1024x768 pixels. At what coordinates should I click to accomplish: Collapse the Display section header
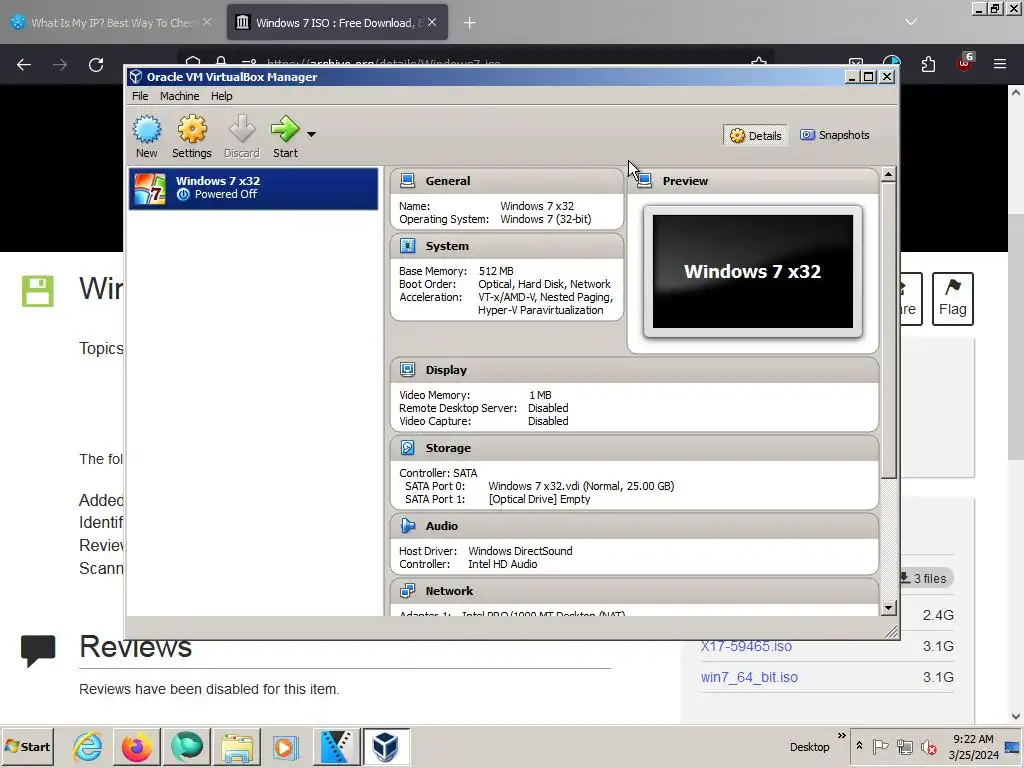tap(634, 370)
